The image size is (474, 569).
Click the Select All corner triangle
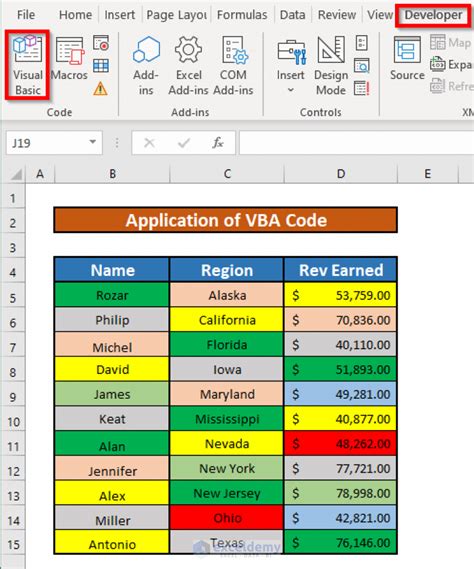(x=15, y=175)
